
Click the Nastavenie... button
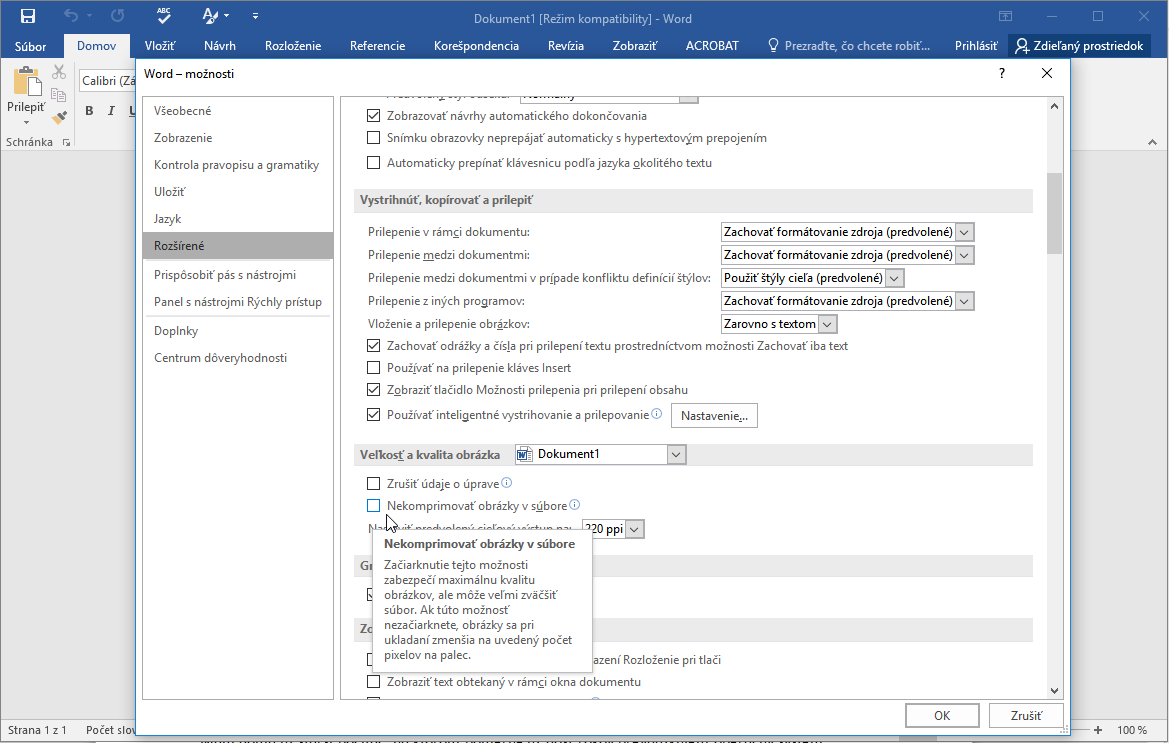coord(713,415)
